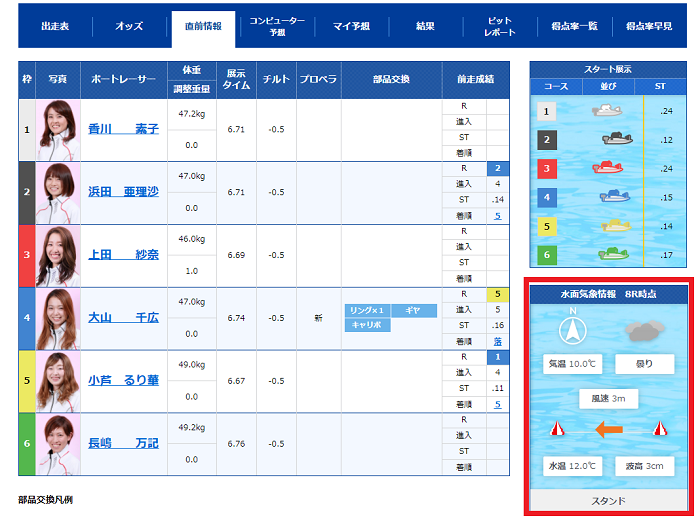Go to the 得点率一覧 tab
The width and height of the screenshot is (700, 520).
(x=574, y=27)
